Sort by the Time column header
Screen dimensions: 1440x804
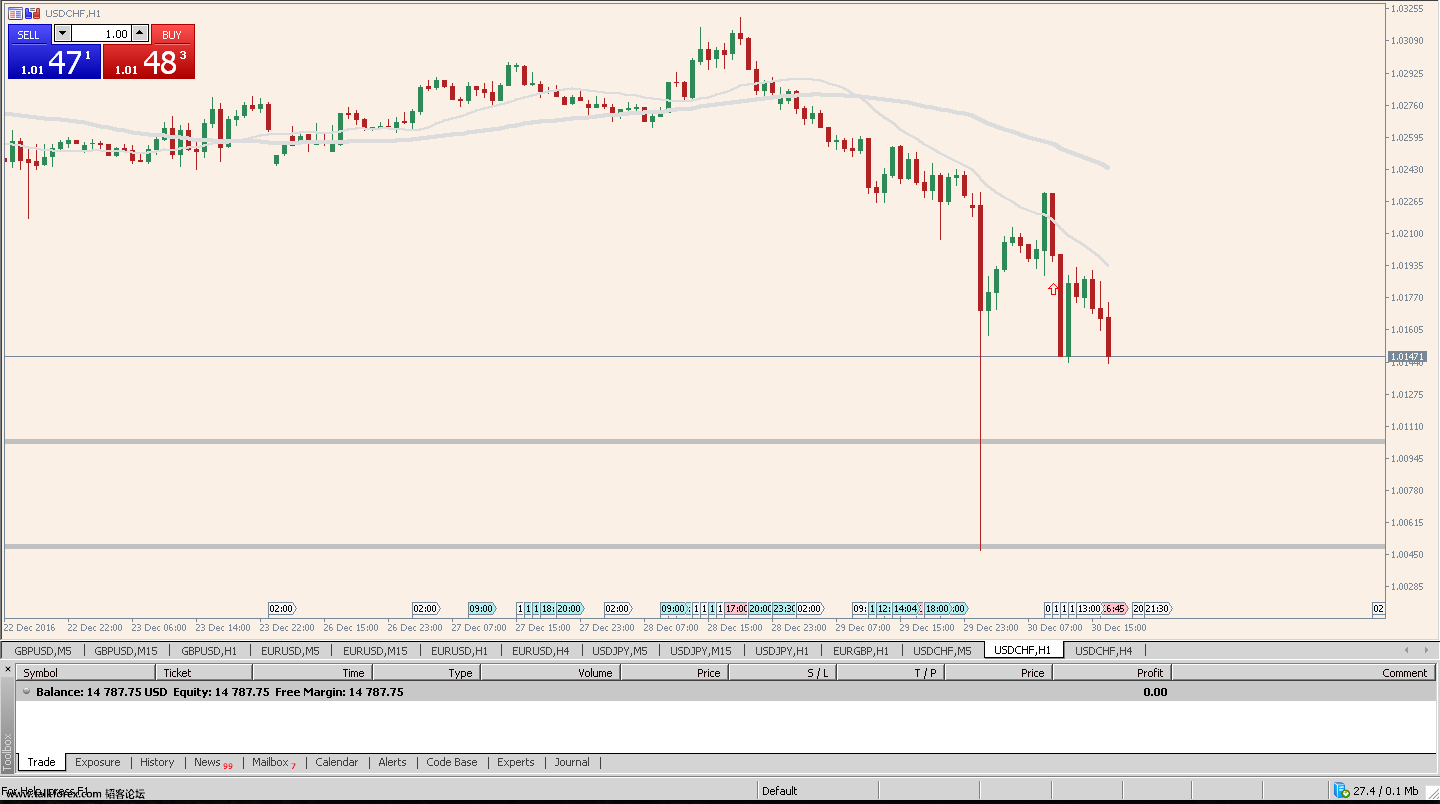[313, 673]
